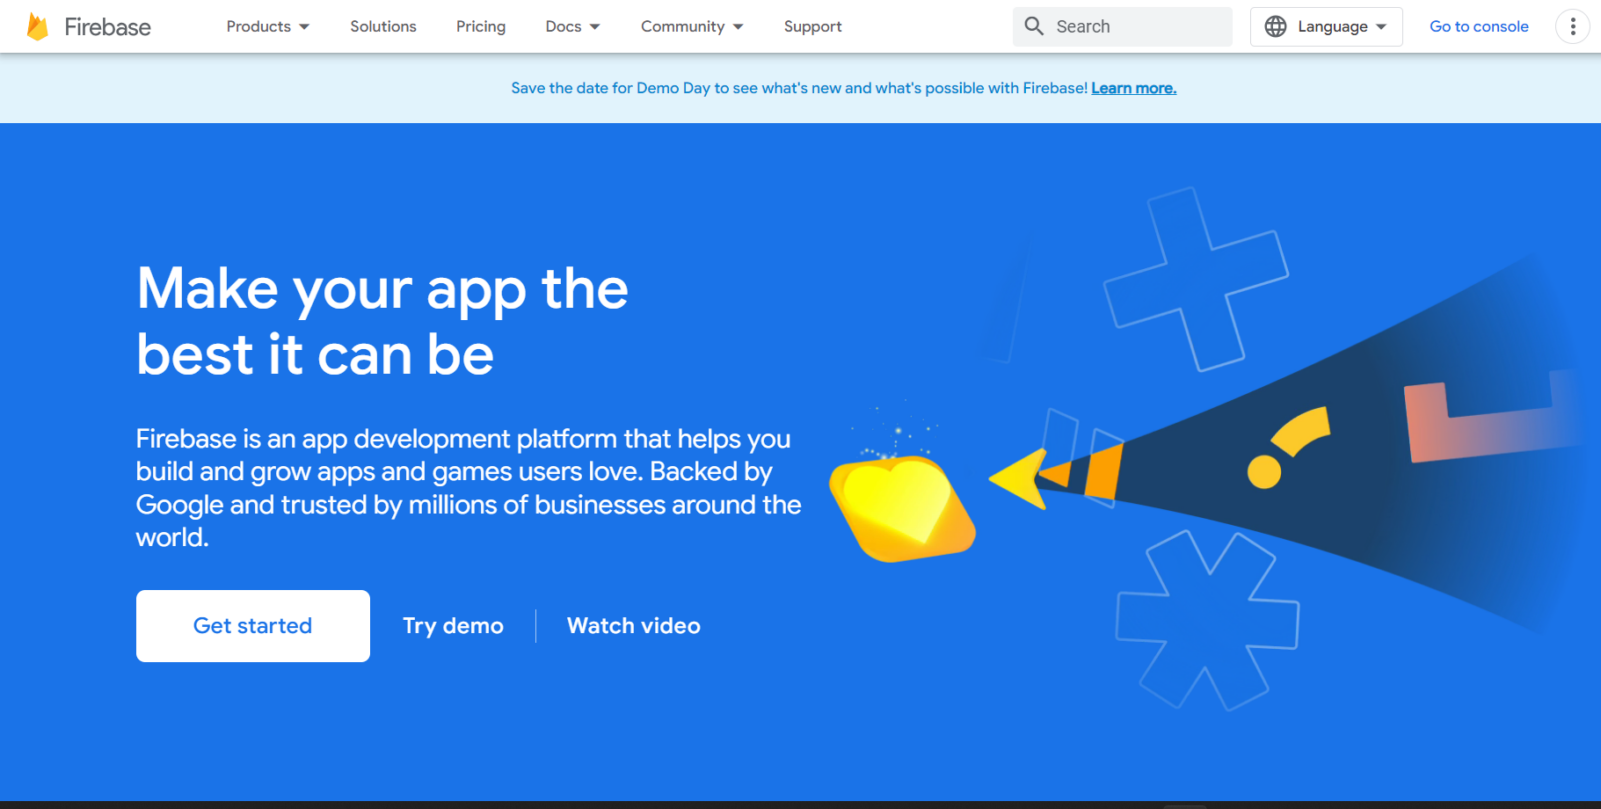Screen dimensions: 1601x809
Task: Click the 'Firebase is an app development platform' paragraph
Action: 468,488
